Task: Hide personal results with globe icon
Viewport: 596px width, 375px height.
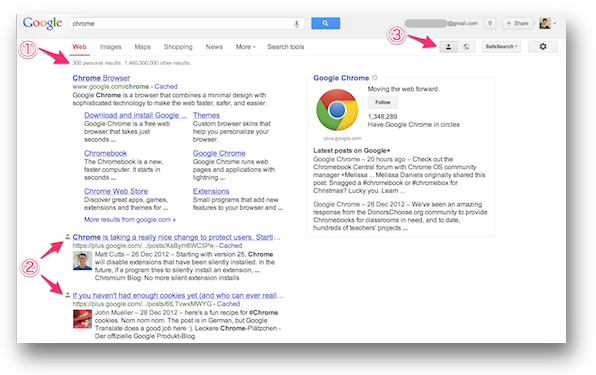Action: [x=466, y=47]
